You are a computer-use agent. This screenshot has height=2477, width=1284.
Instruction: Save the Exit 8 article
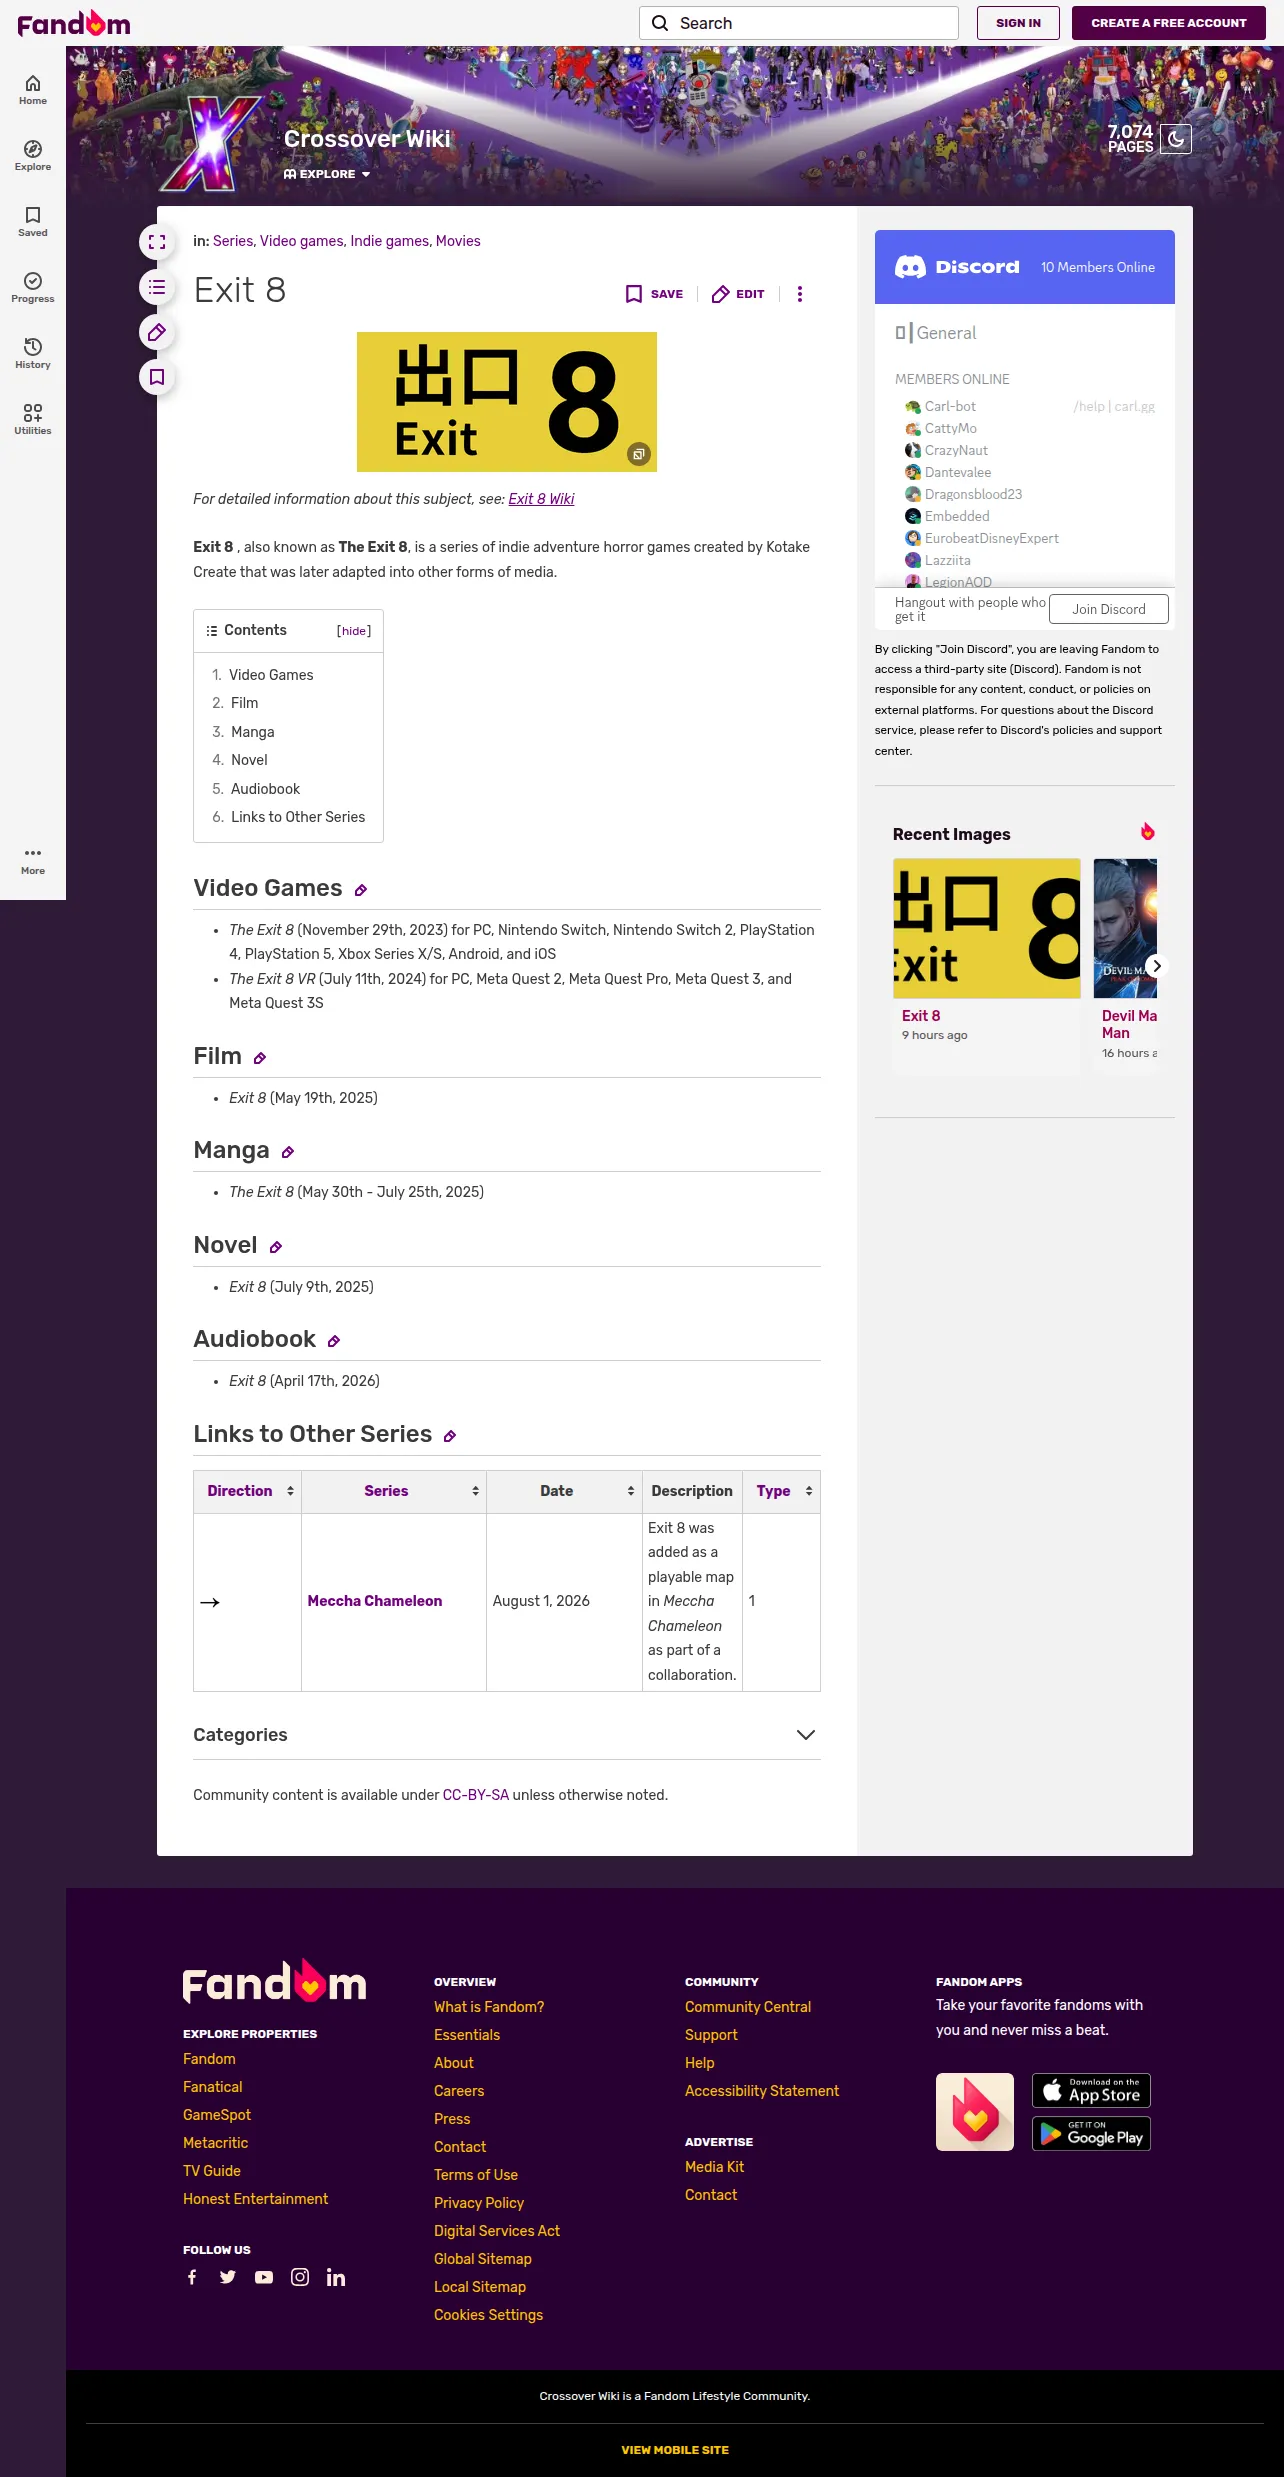coord(654,294)
